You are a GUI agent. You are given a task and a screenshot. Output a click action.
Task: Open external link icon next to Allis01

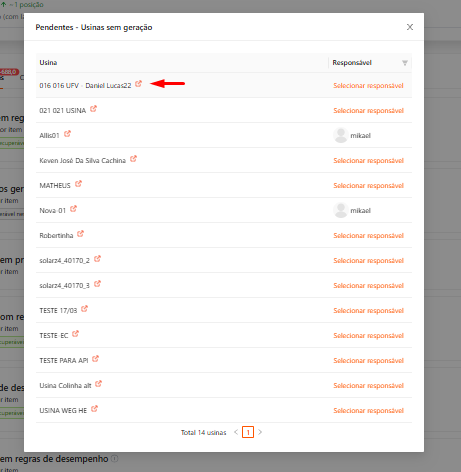click(67, 134)
